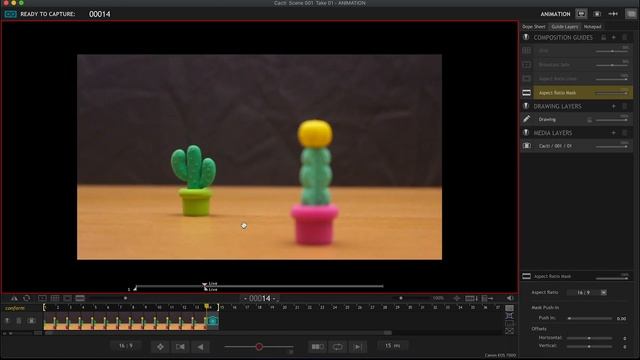Image resolution: width=640 pixels, height=360 pixels.
Task: Click the fit timeline expand icon at right
Action: [x=509, y=316]
